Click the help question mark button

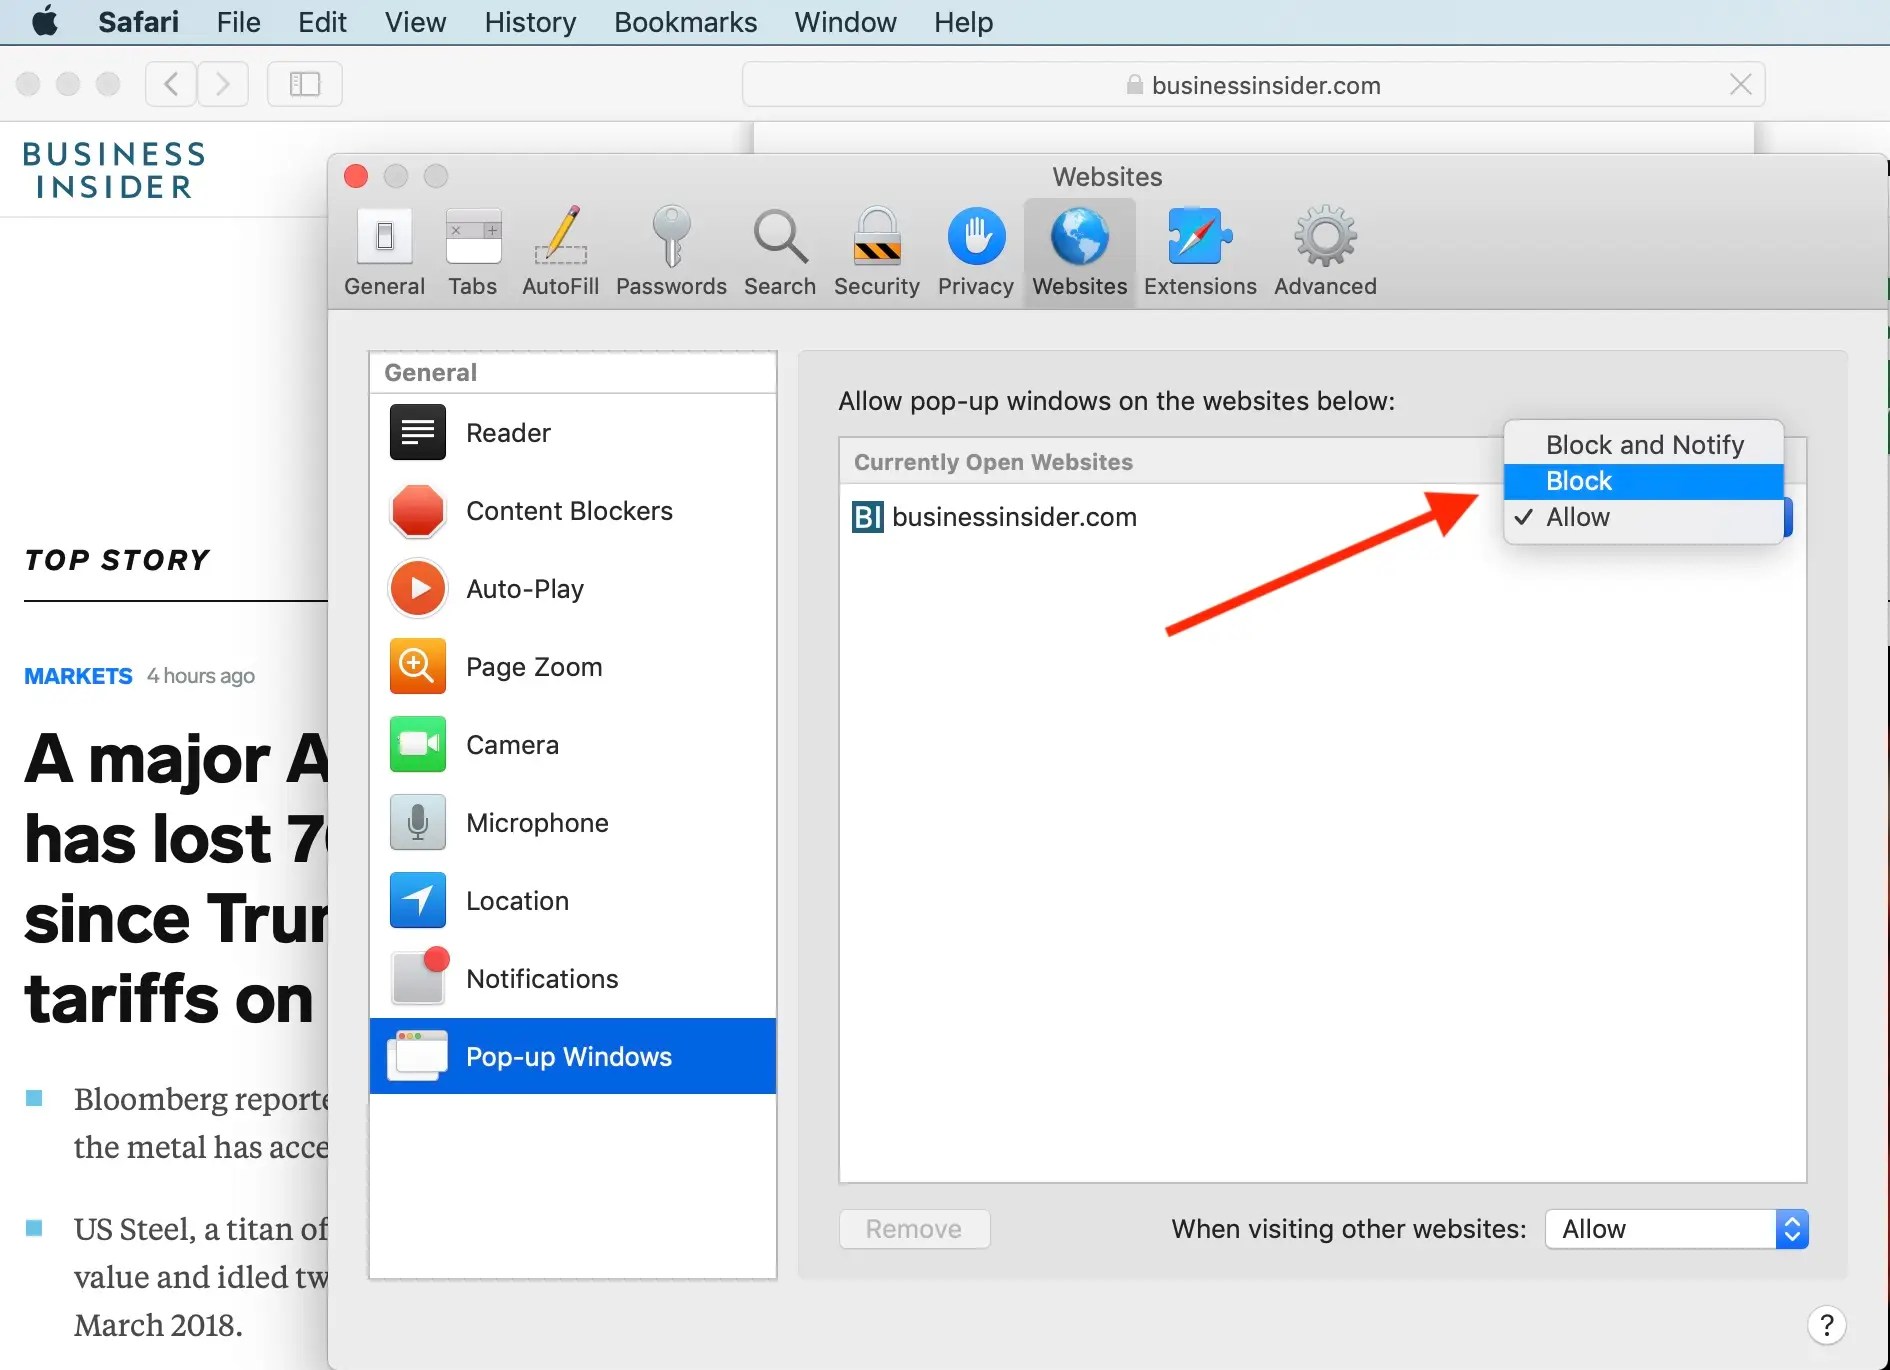[1827, 1324]
